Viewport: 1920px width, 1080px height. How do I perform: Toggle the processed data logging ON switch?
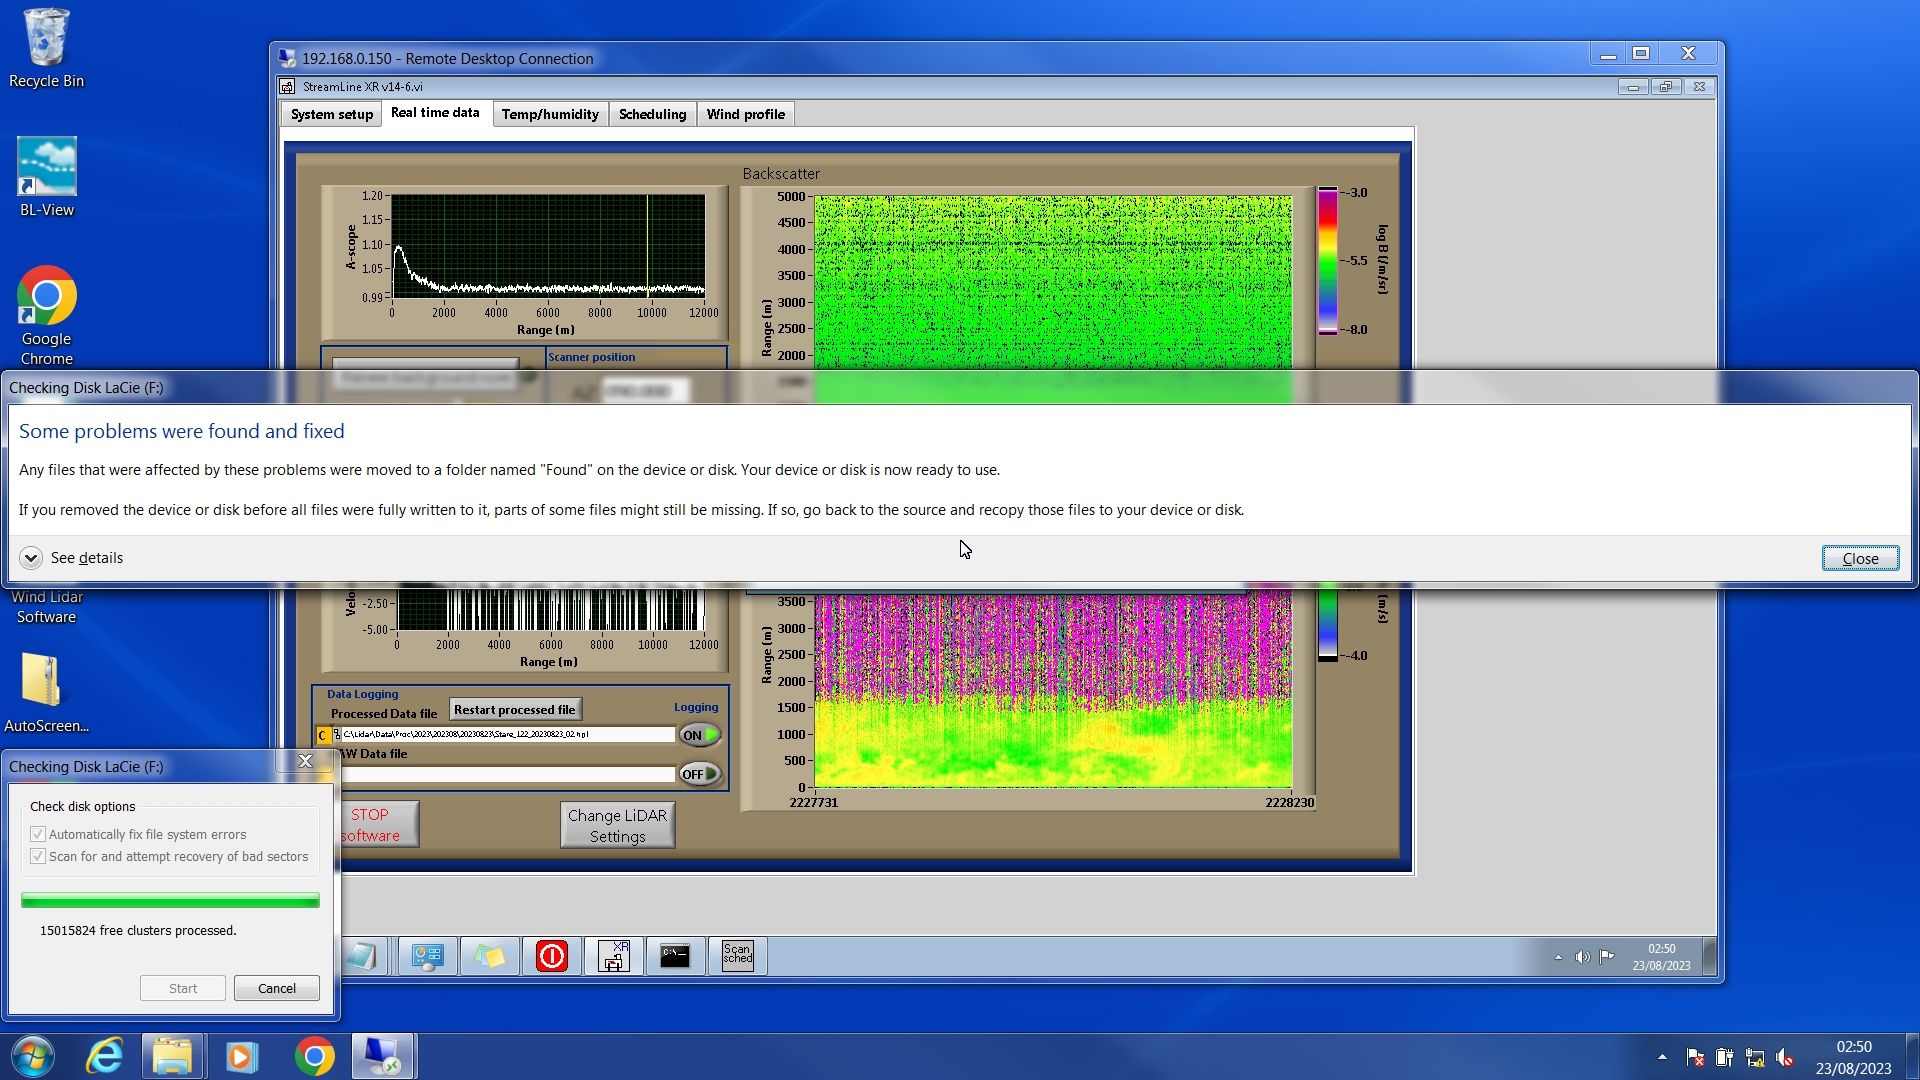pos(700,735)
